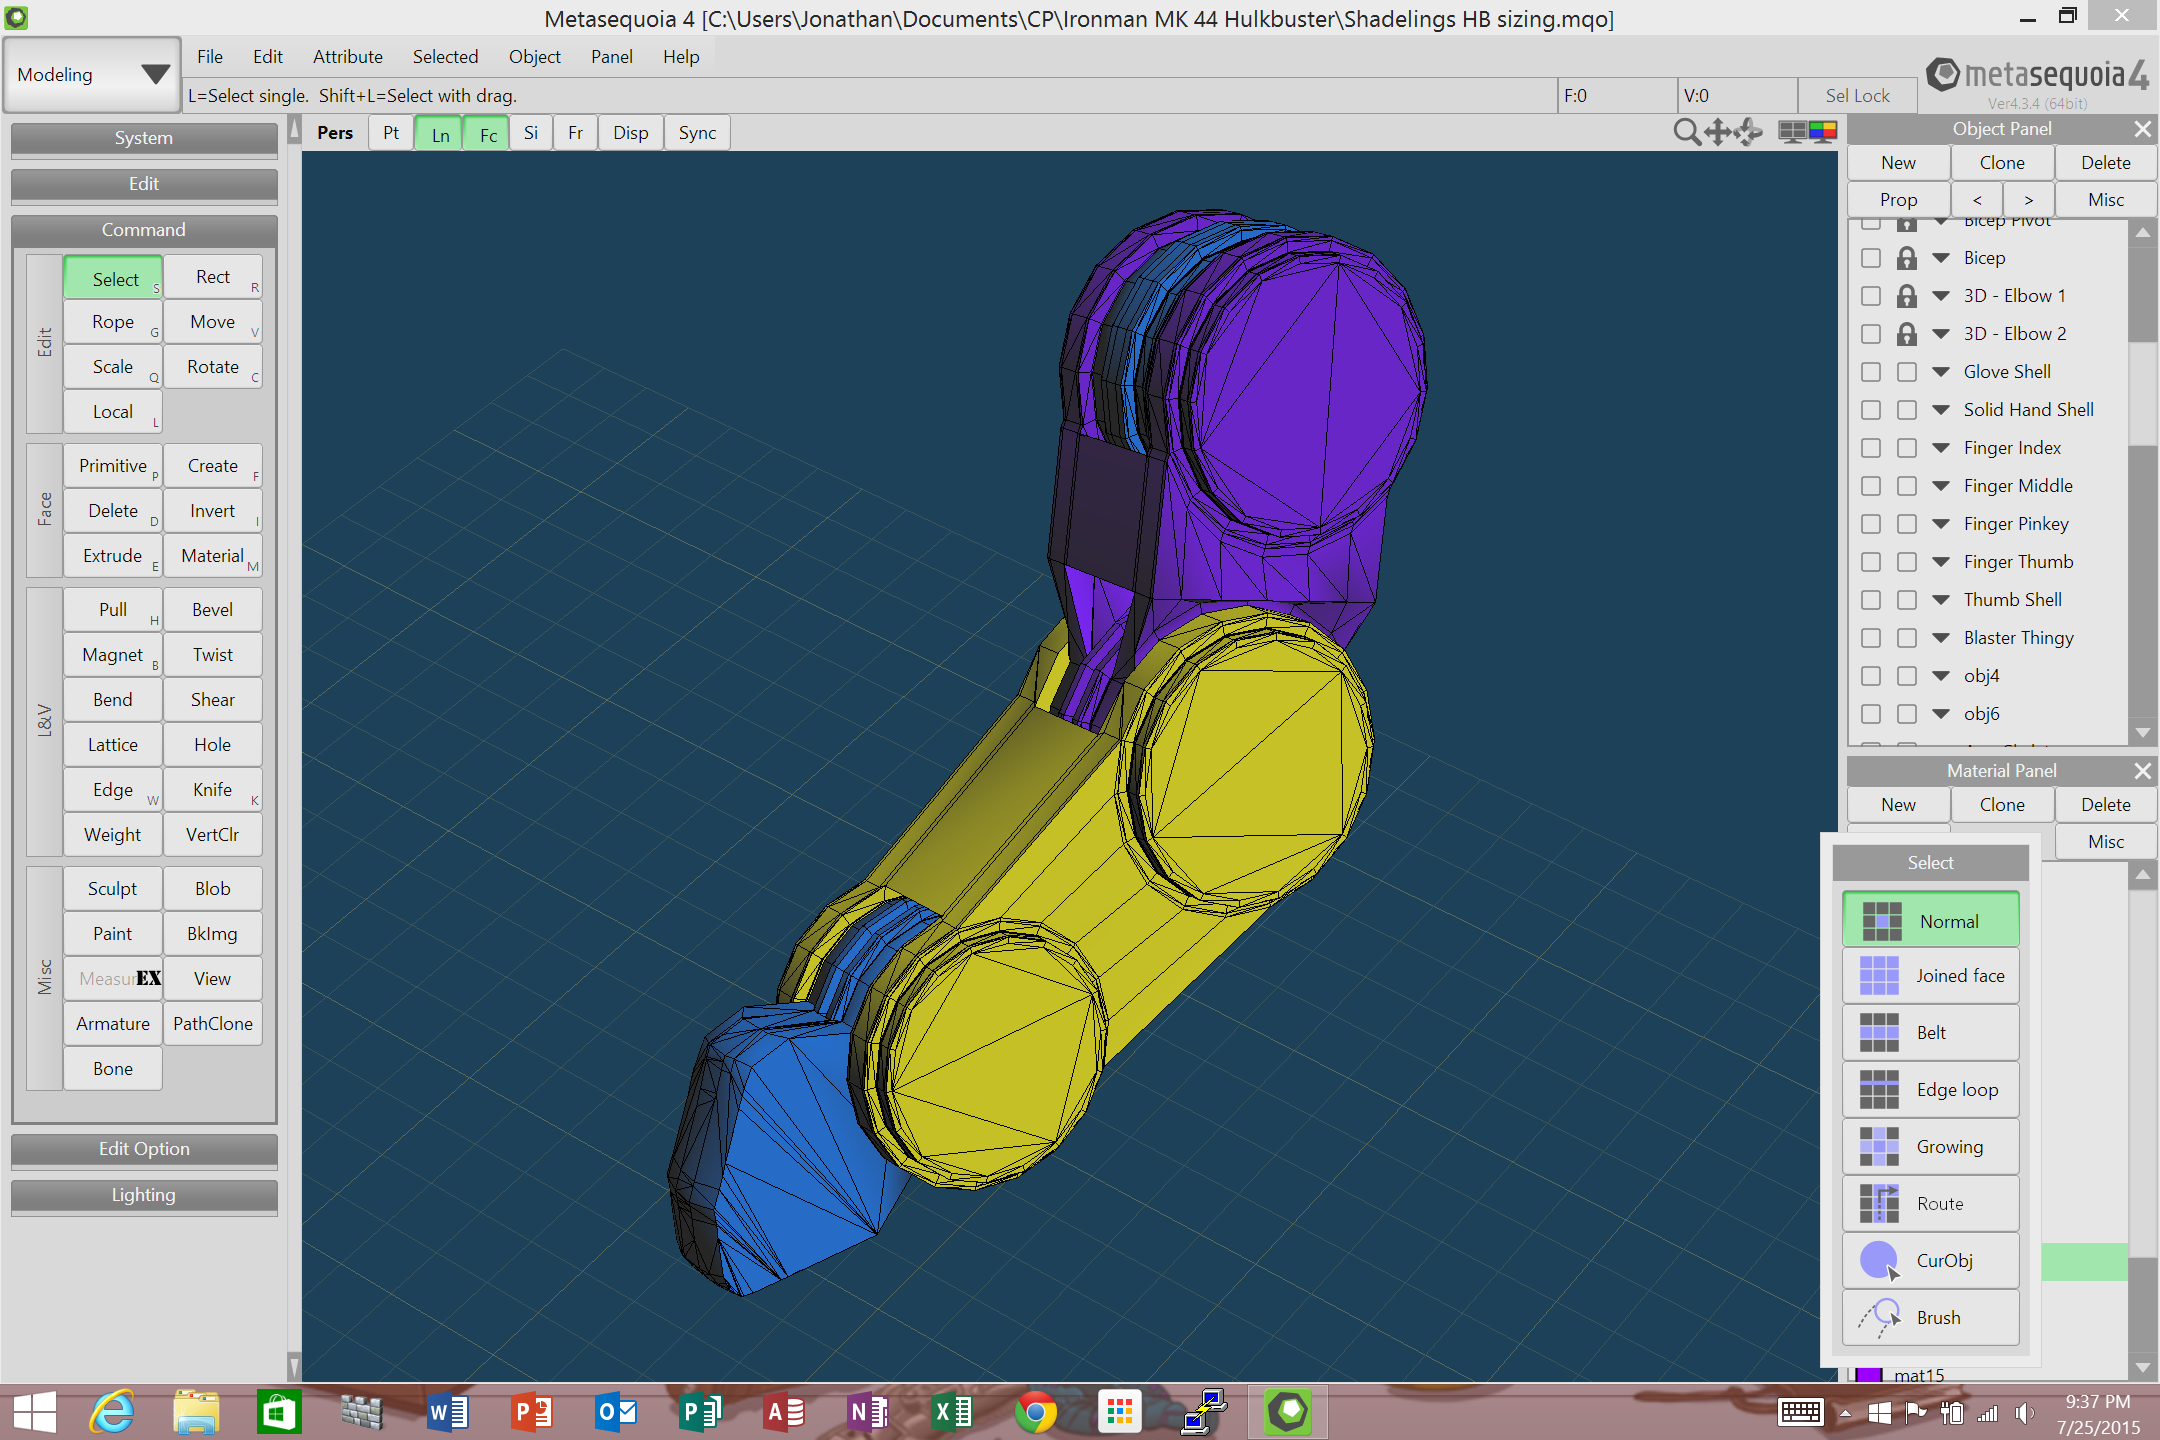Open the Object menu
The image size is (2160, 1440).
pos(535,57)
